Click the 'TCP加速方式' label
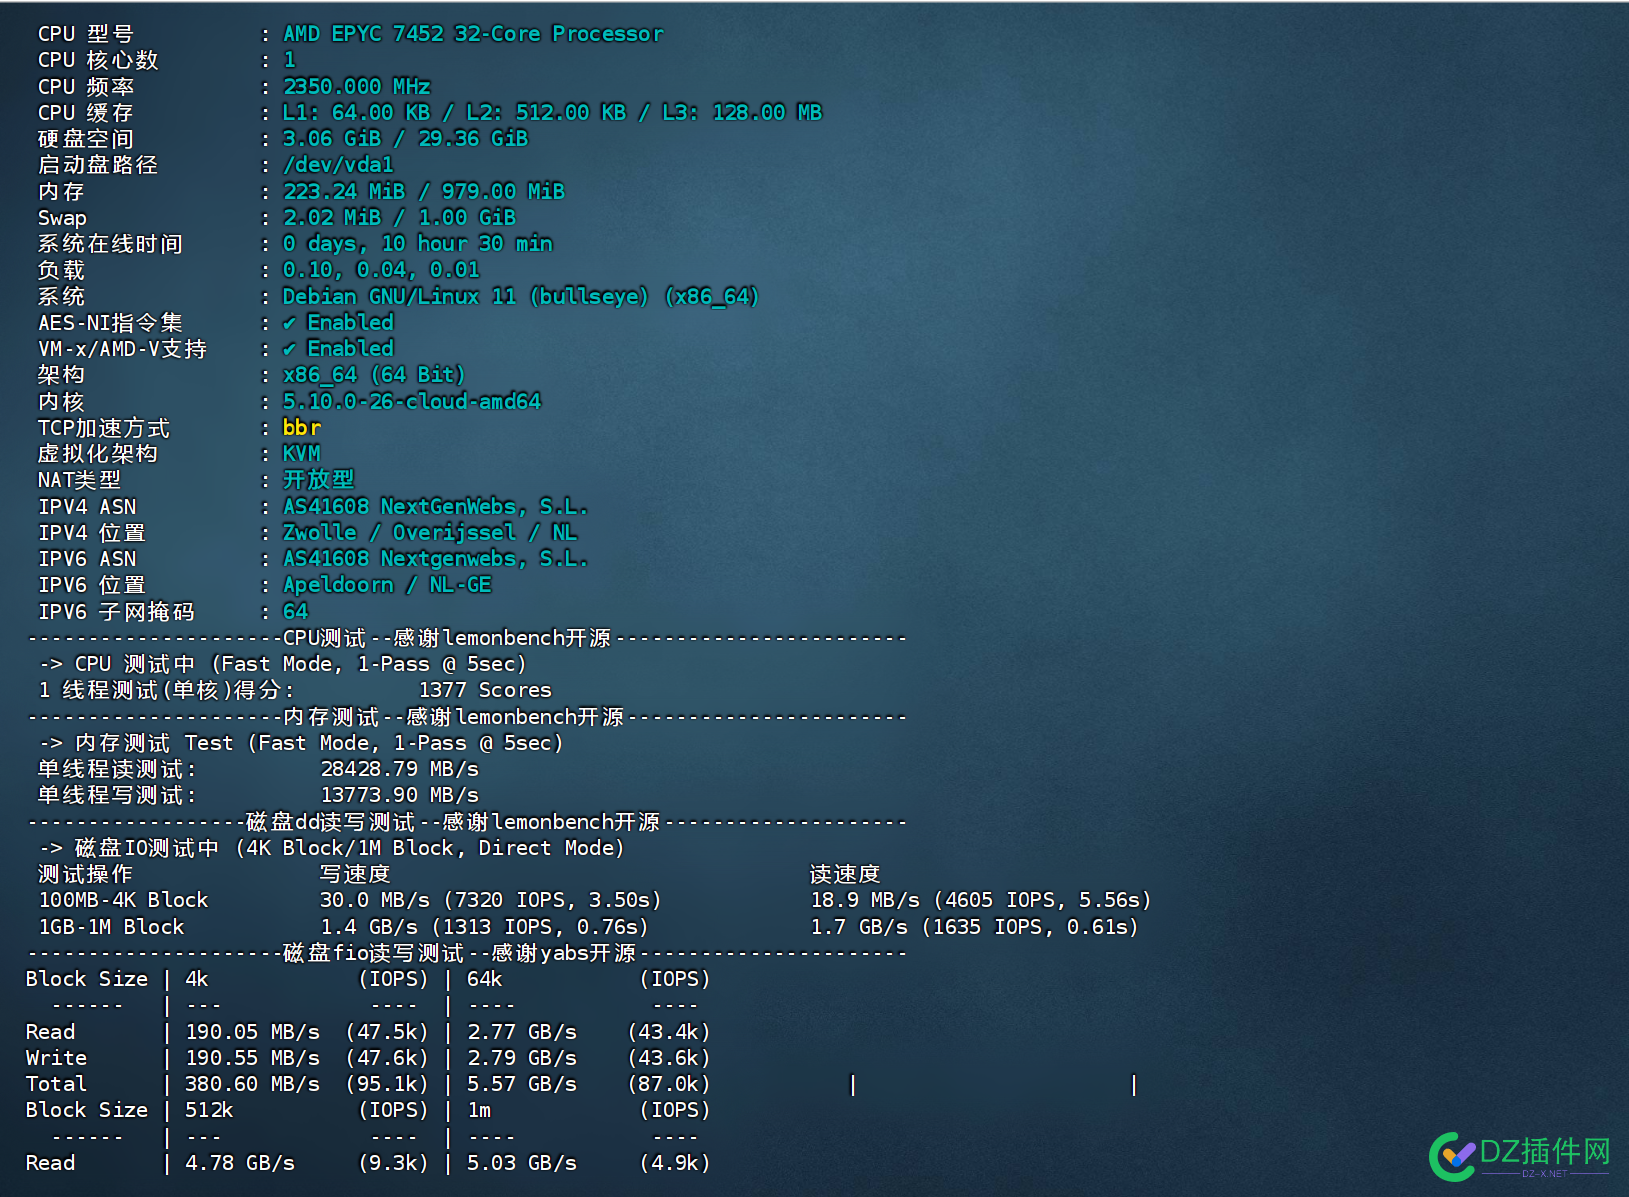This screenshot has height=1197, width=1629. coord(104,428)
